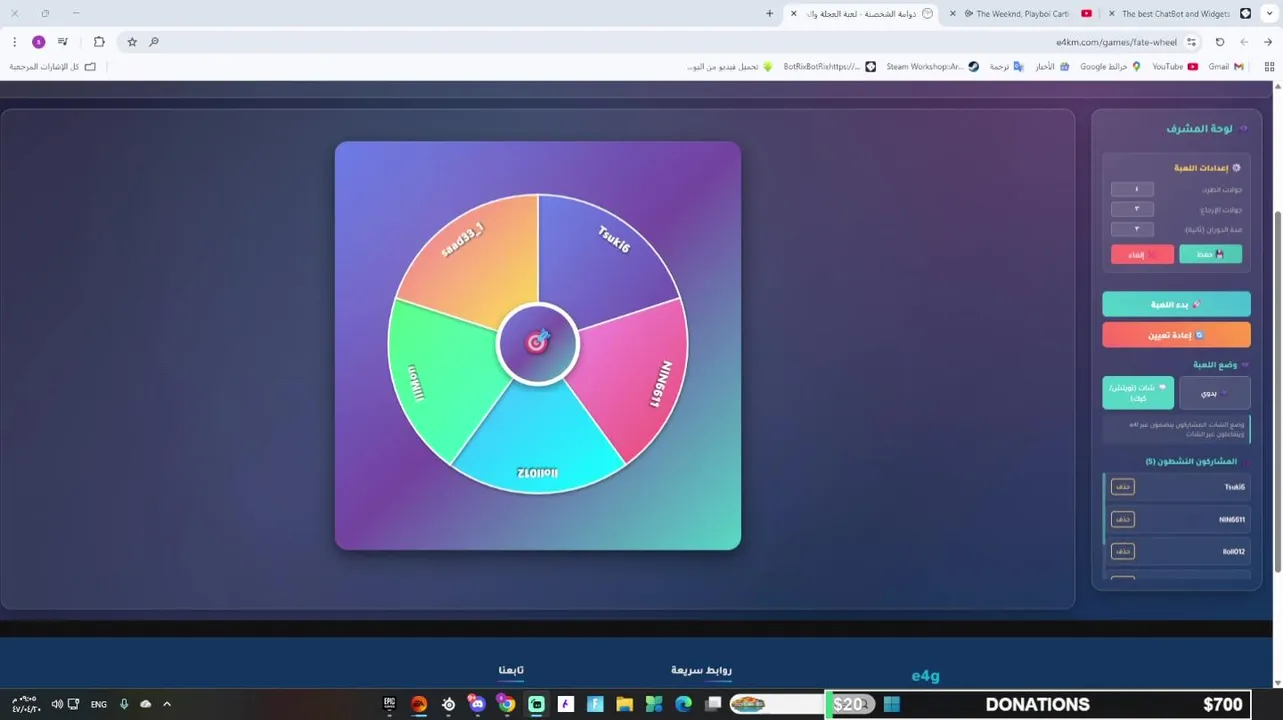Click the second round settings input field

(x=1132, y=209)
